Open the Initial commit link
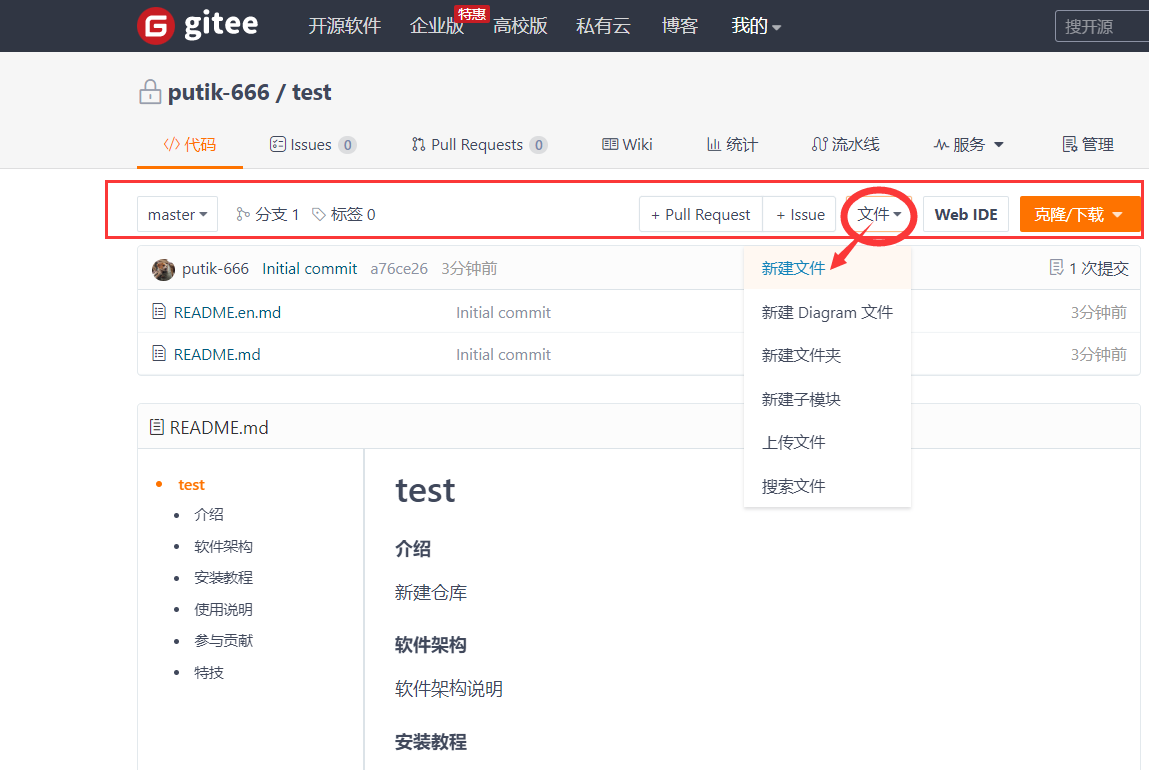Screen dimensions: 1149x770 pyautogui.click(x=309, y=269)
